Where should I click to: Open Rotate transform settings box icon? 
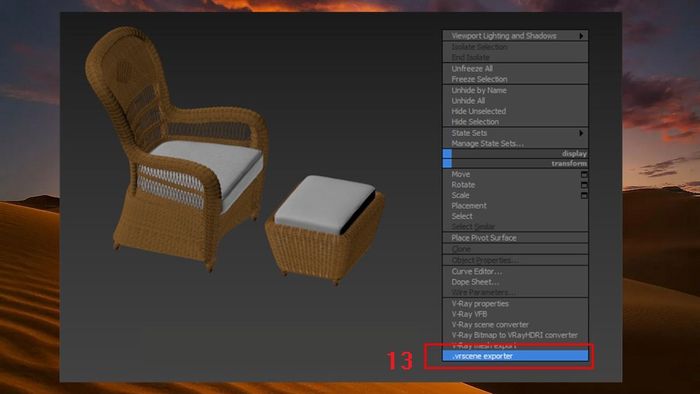click(584, 185)
